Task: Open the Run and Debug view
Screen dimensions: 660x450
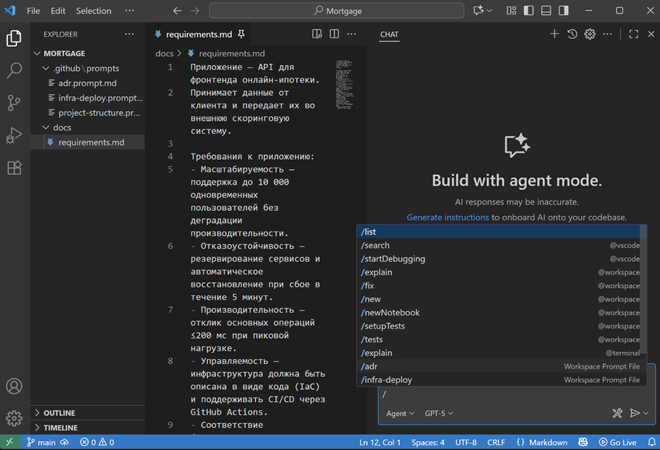Action: [15, 135]
